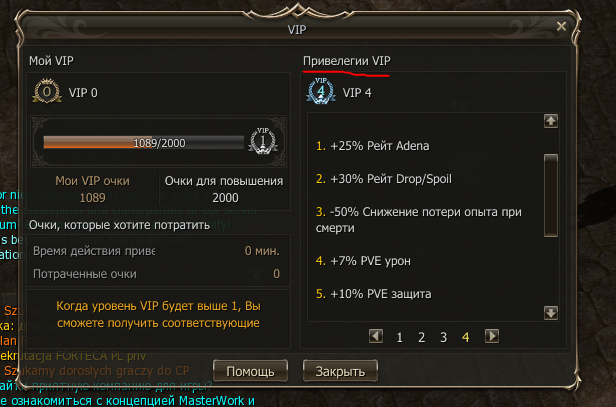Go to previous VIP level page arrow
616x407 pixels.
point(376,336)
